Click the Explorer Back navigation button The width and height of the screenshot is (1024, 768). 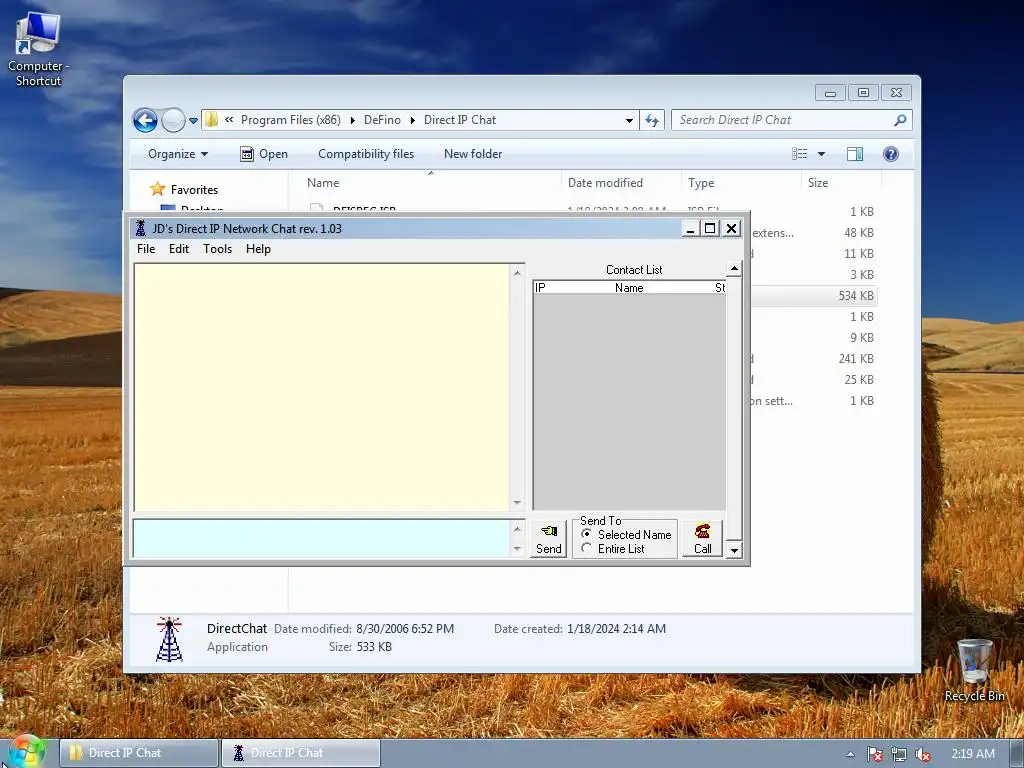point(145,120)
